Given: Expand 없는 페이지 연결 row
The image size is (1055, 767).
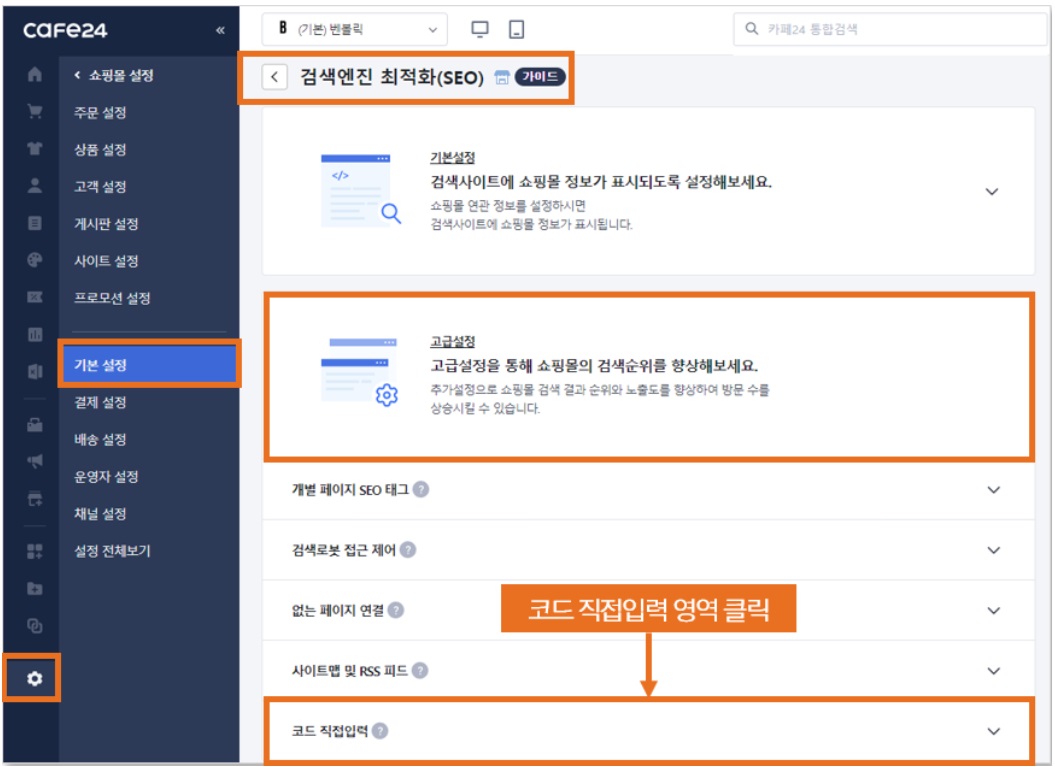Looking at the screenshot, I should point(994,611).
